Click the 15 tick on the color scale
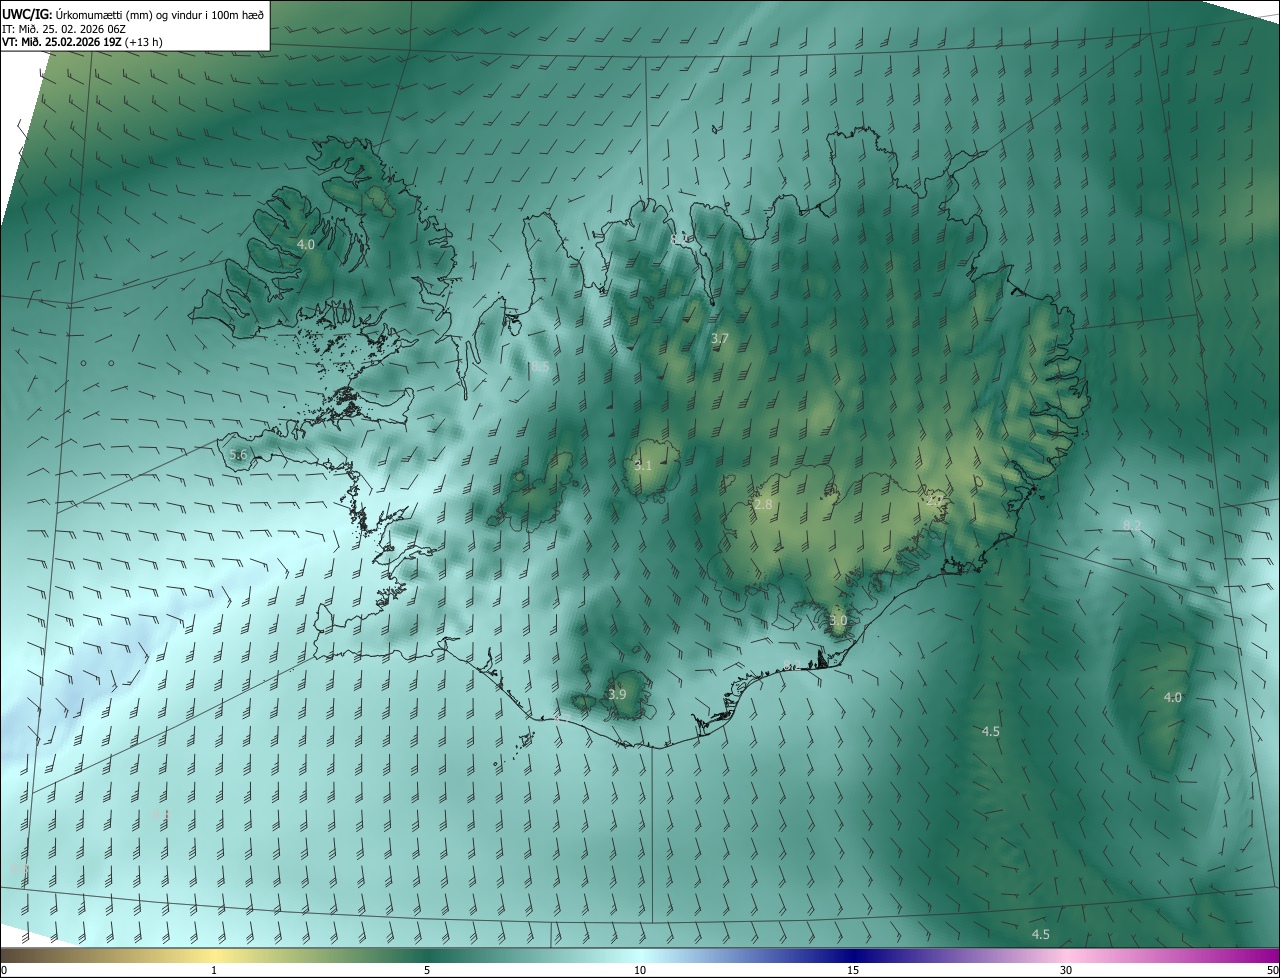Screen dimensions: 1280x978 tap(853, 970)
